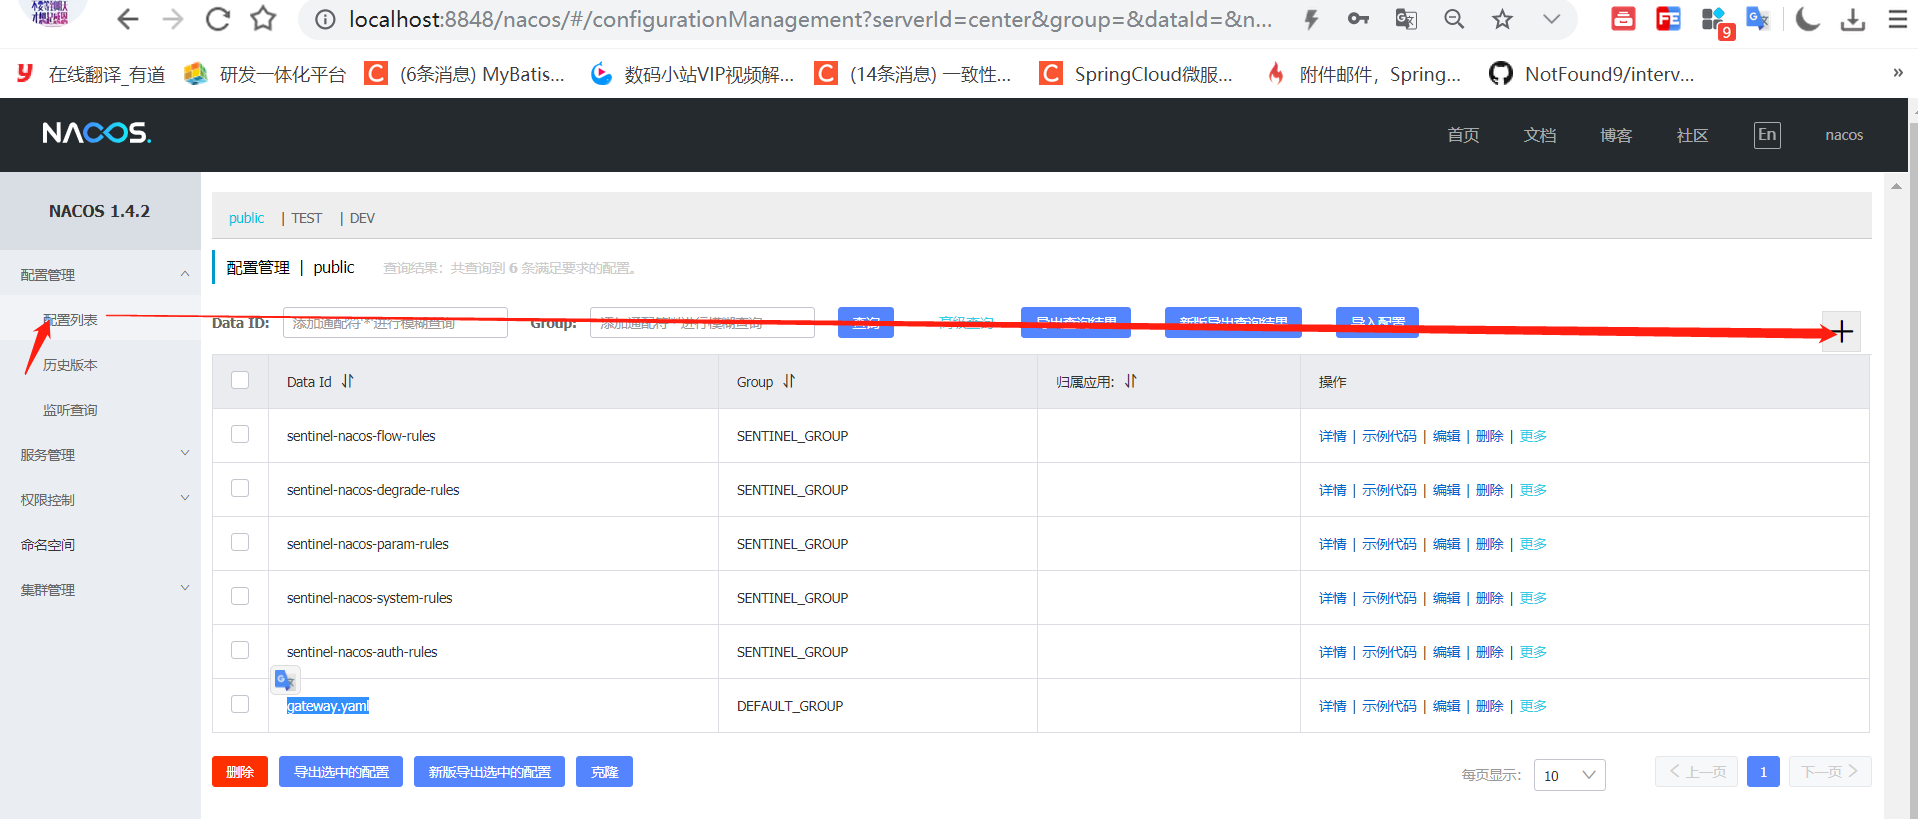Open site info icon in address bar
1918x819 pixels.
pyautogui.click(x=325, y=19)
